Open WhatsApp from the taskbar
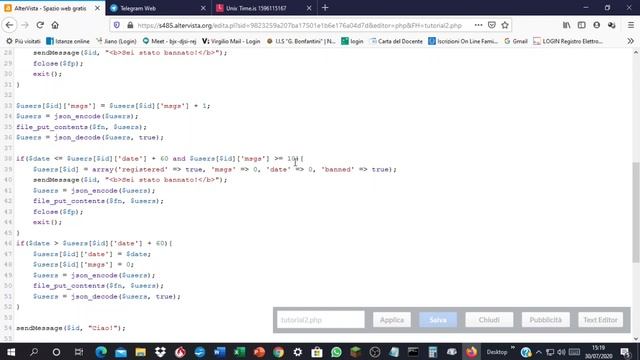This screenshot has width=640, height=360. pyautogui.click(x=336, y=352)
